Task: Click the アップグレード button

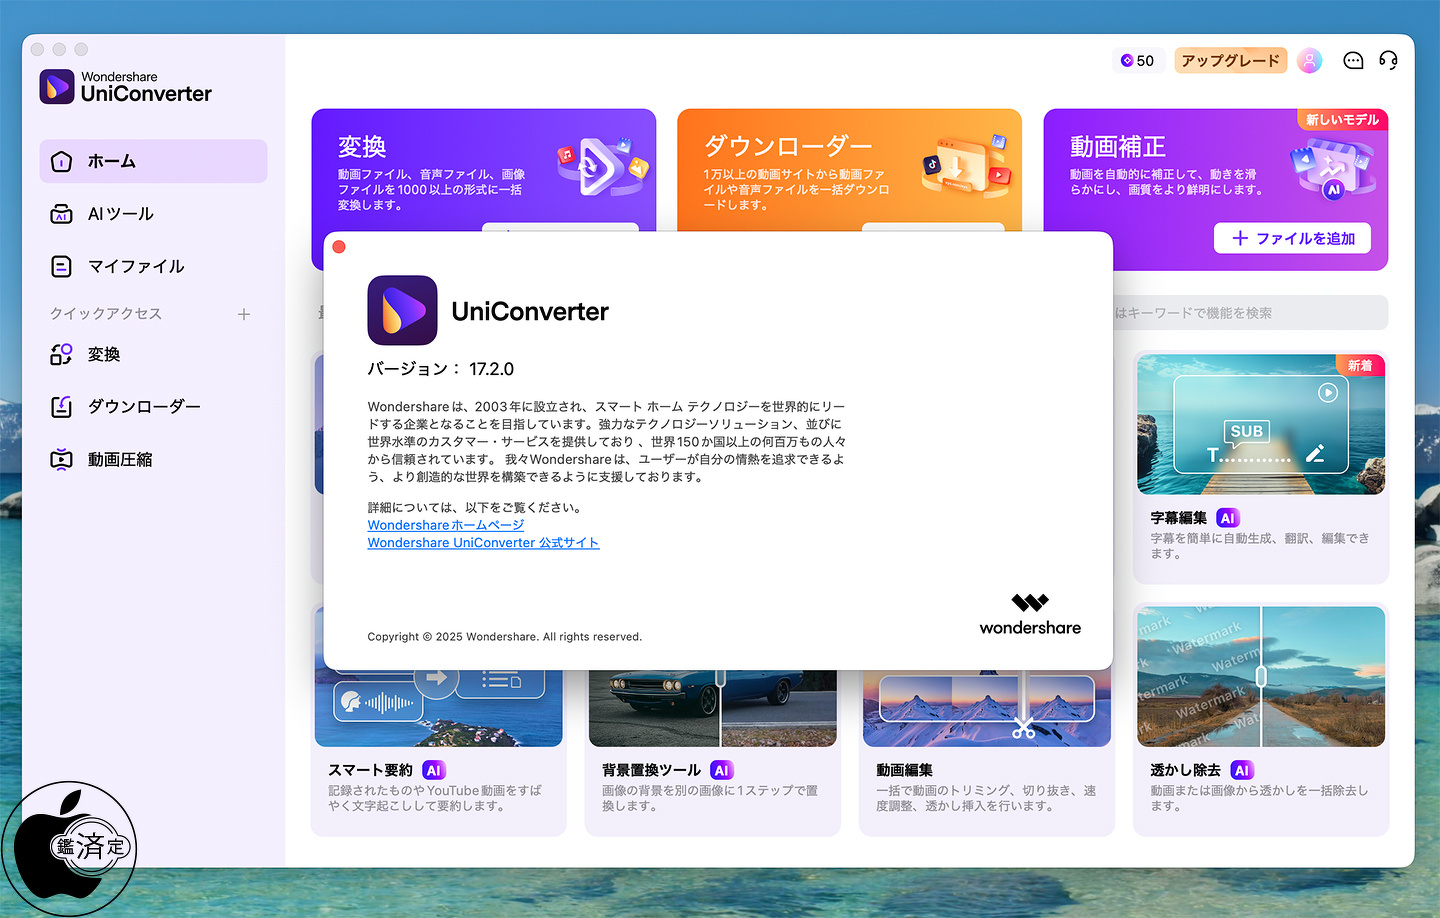Action: pos(1230,61)
